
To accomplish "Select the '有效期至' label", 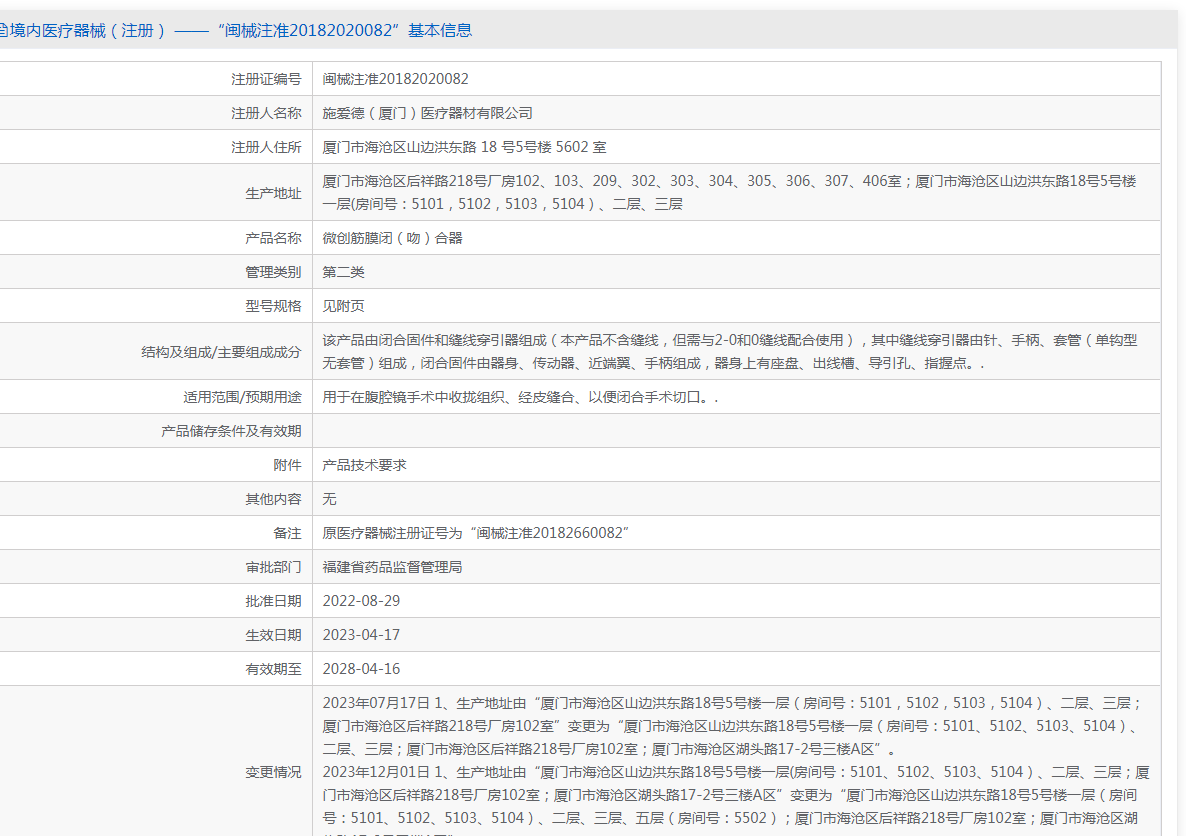I will click(x=273, y=669).
